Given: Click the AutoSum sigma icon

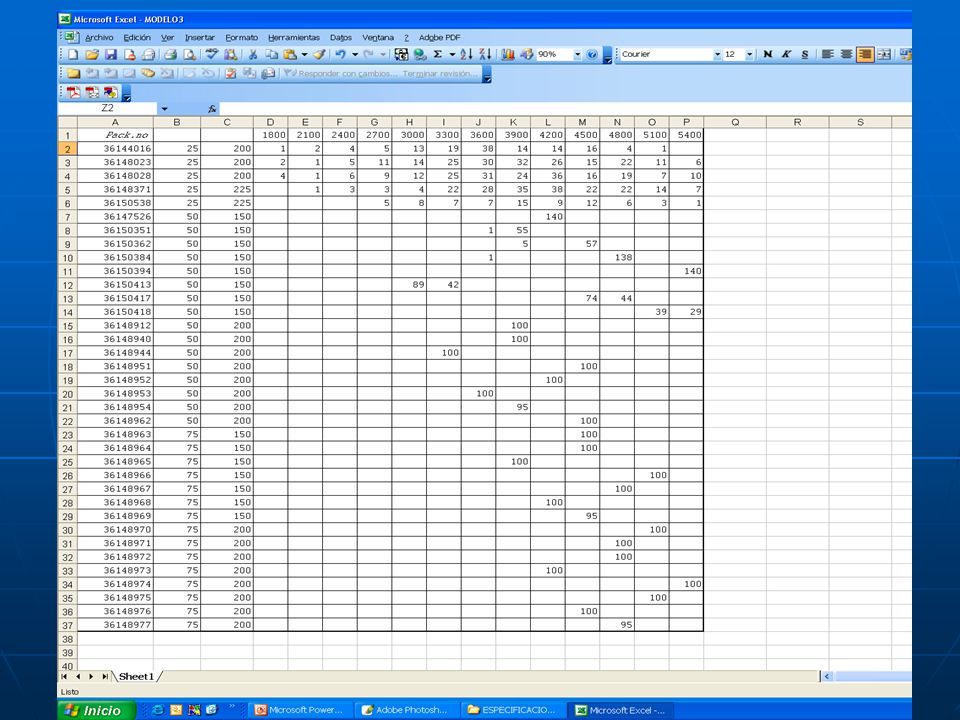Looking at the screenshot, I should pos(438,54).
